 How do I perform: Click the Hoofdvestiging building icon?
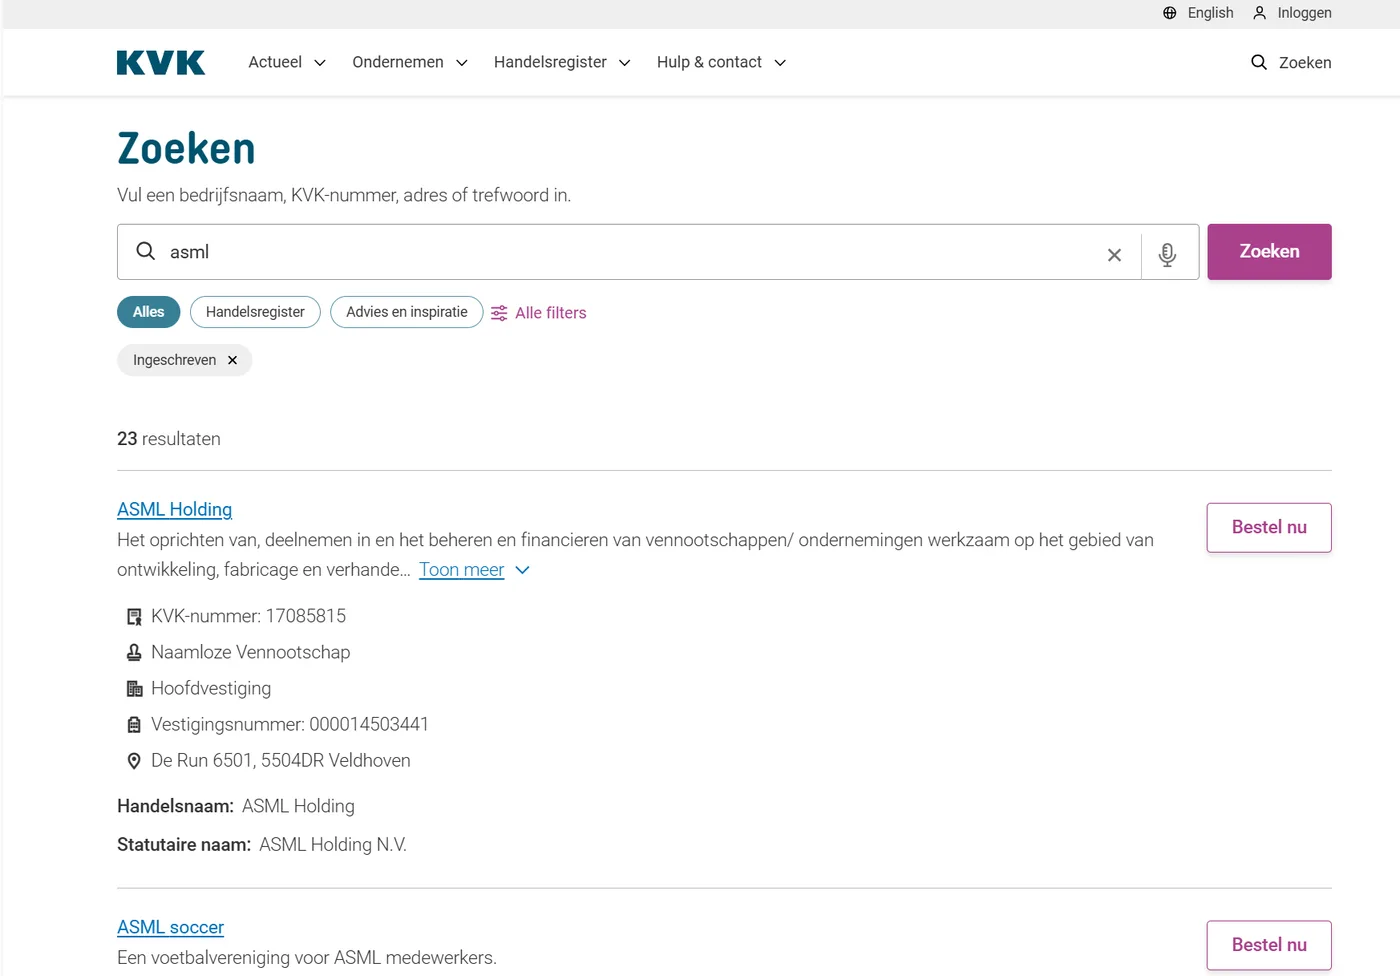click(x=134, y=689)
